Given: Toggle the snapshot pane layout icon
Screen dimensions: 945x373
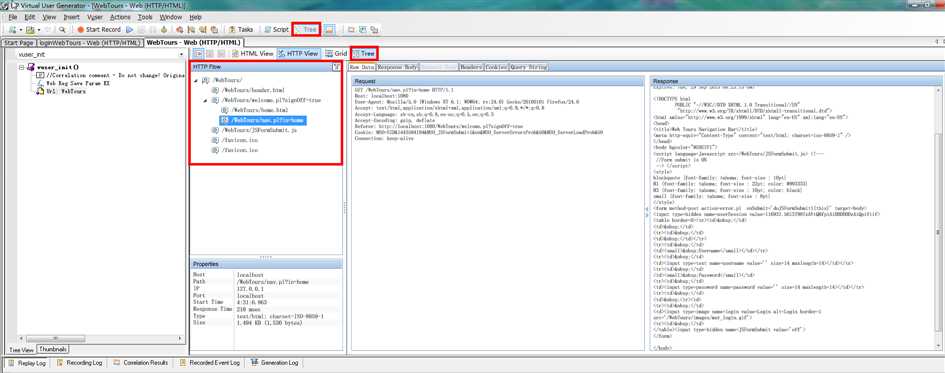Looking at the screenshot, I should pos(197,54).
